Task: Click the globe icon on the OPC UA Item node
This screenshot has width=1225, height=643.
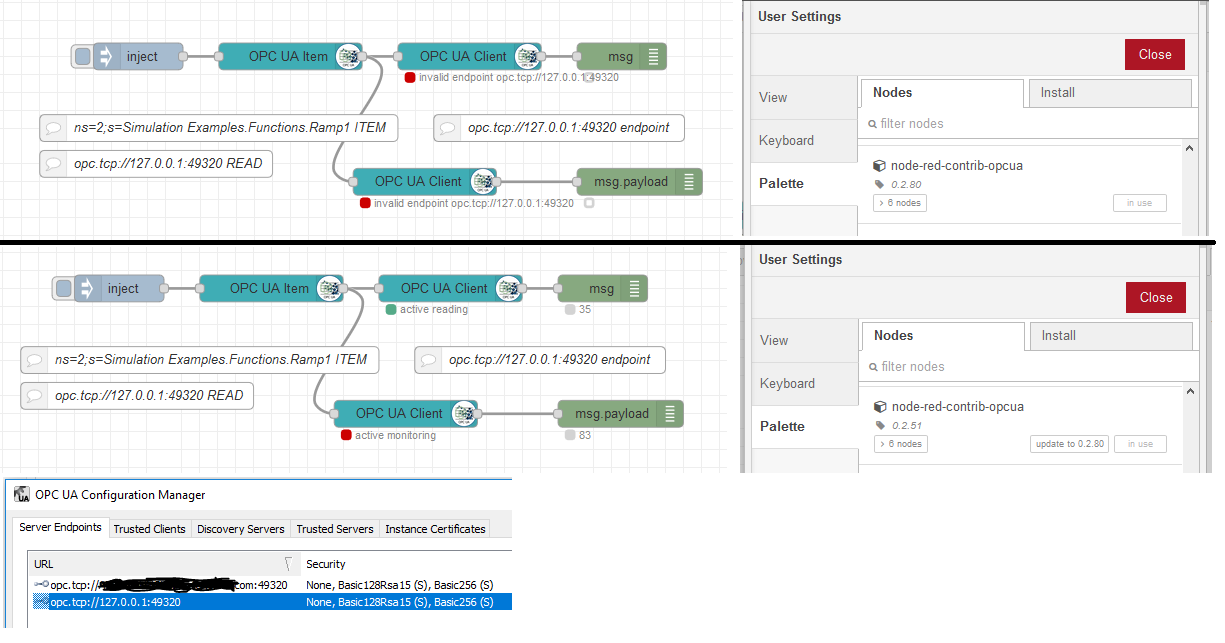Action: pos(348,57)
